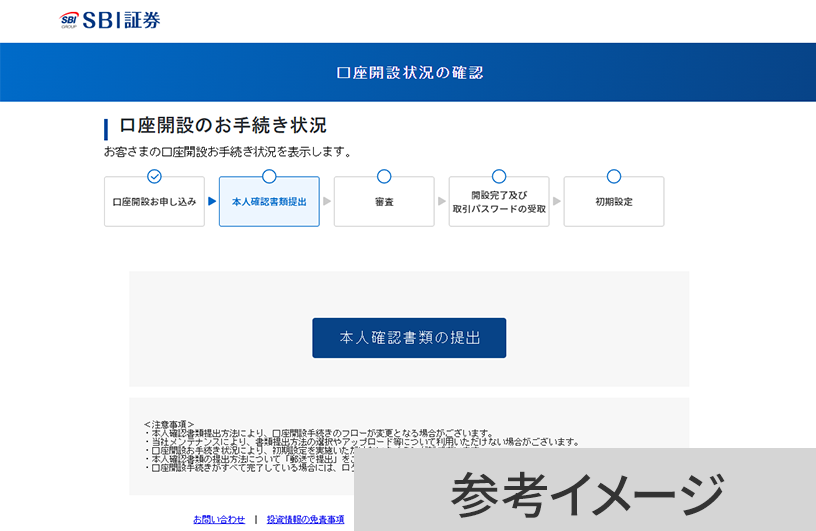816x531 pixels.
Task: Click the circle above 開設完了及び取引パスワードの受取
Action: click(499, 177)
